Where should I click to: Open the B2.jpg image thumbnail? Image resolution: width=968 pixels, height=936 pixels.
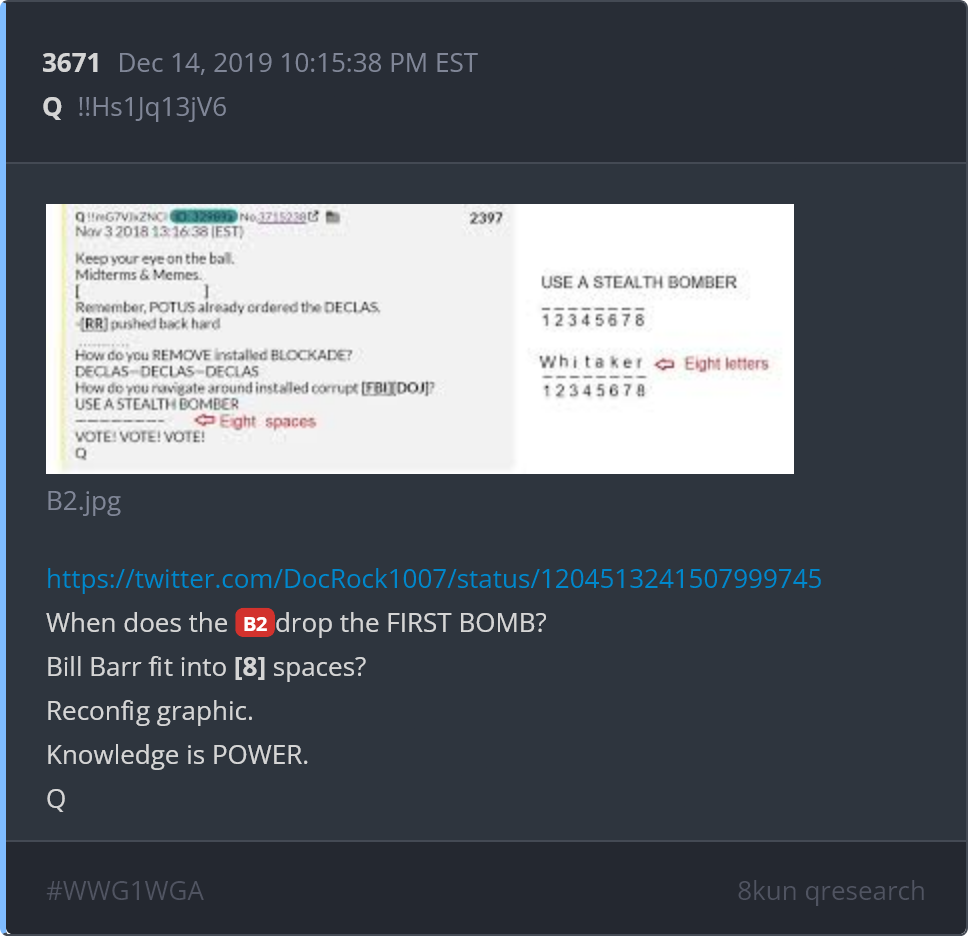point(420,339)
